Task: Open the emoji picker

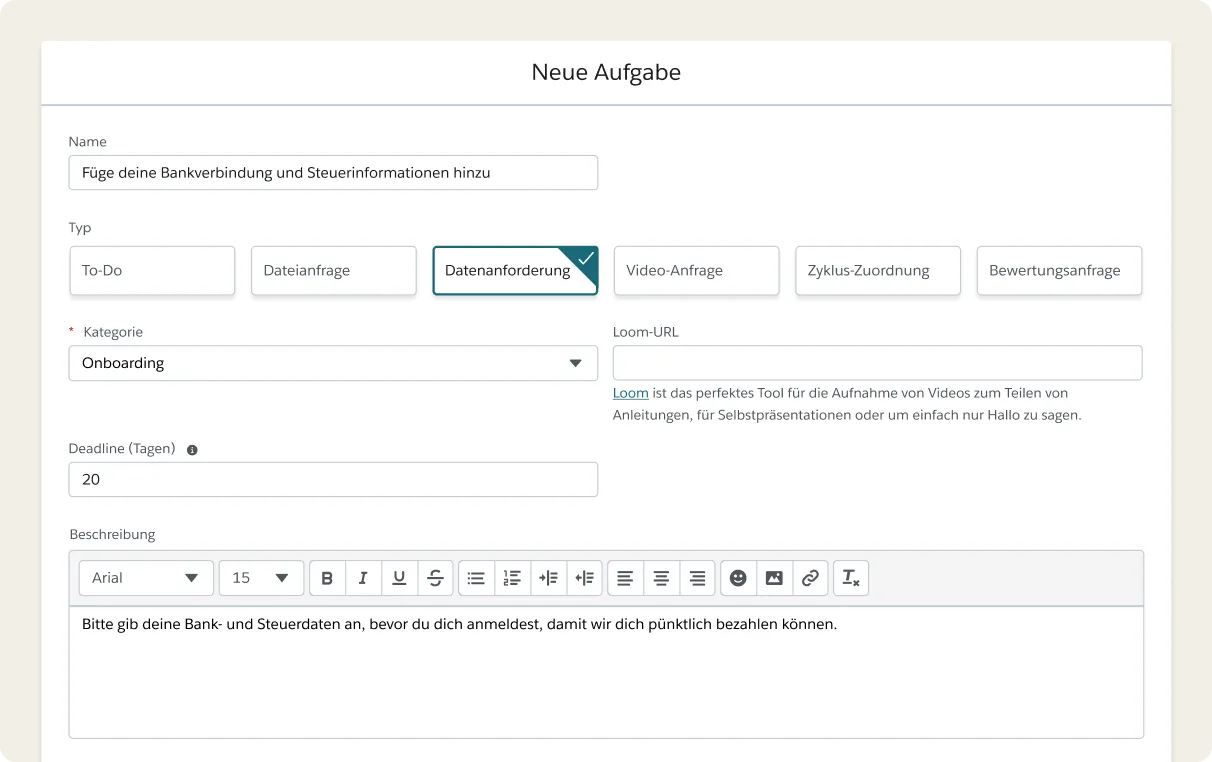Action: (738, 578)
